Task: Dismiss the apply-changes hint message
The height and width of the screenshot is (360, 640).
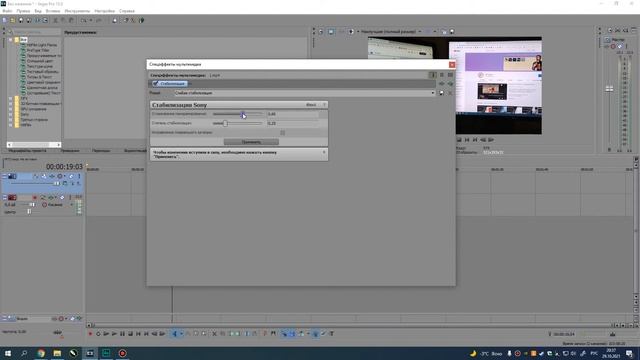Action: click(x=324, y=152)
